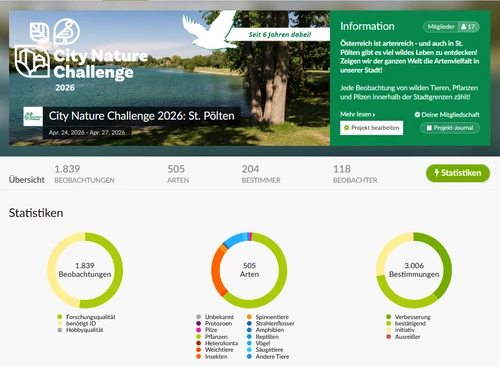500x367 pixels.
Task: Open the 118 Beobachter tab
Action: [355, 174]
